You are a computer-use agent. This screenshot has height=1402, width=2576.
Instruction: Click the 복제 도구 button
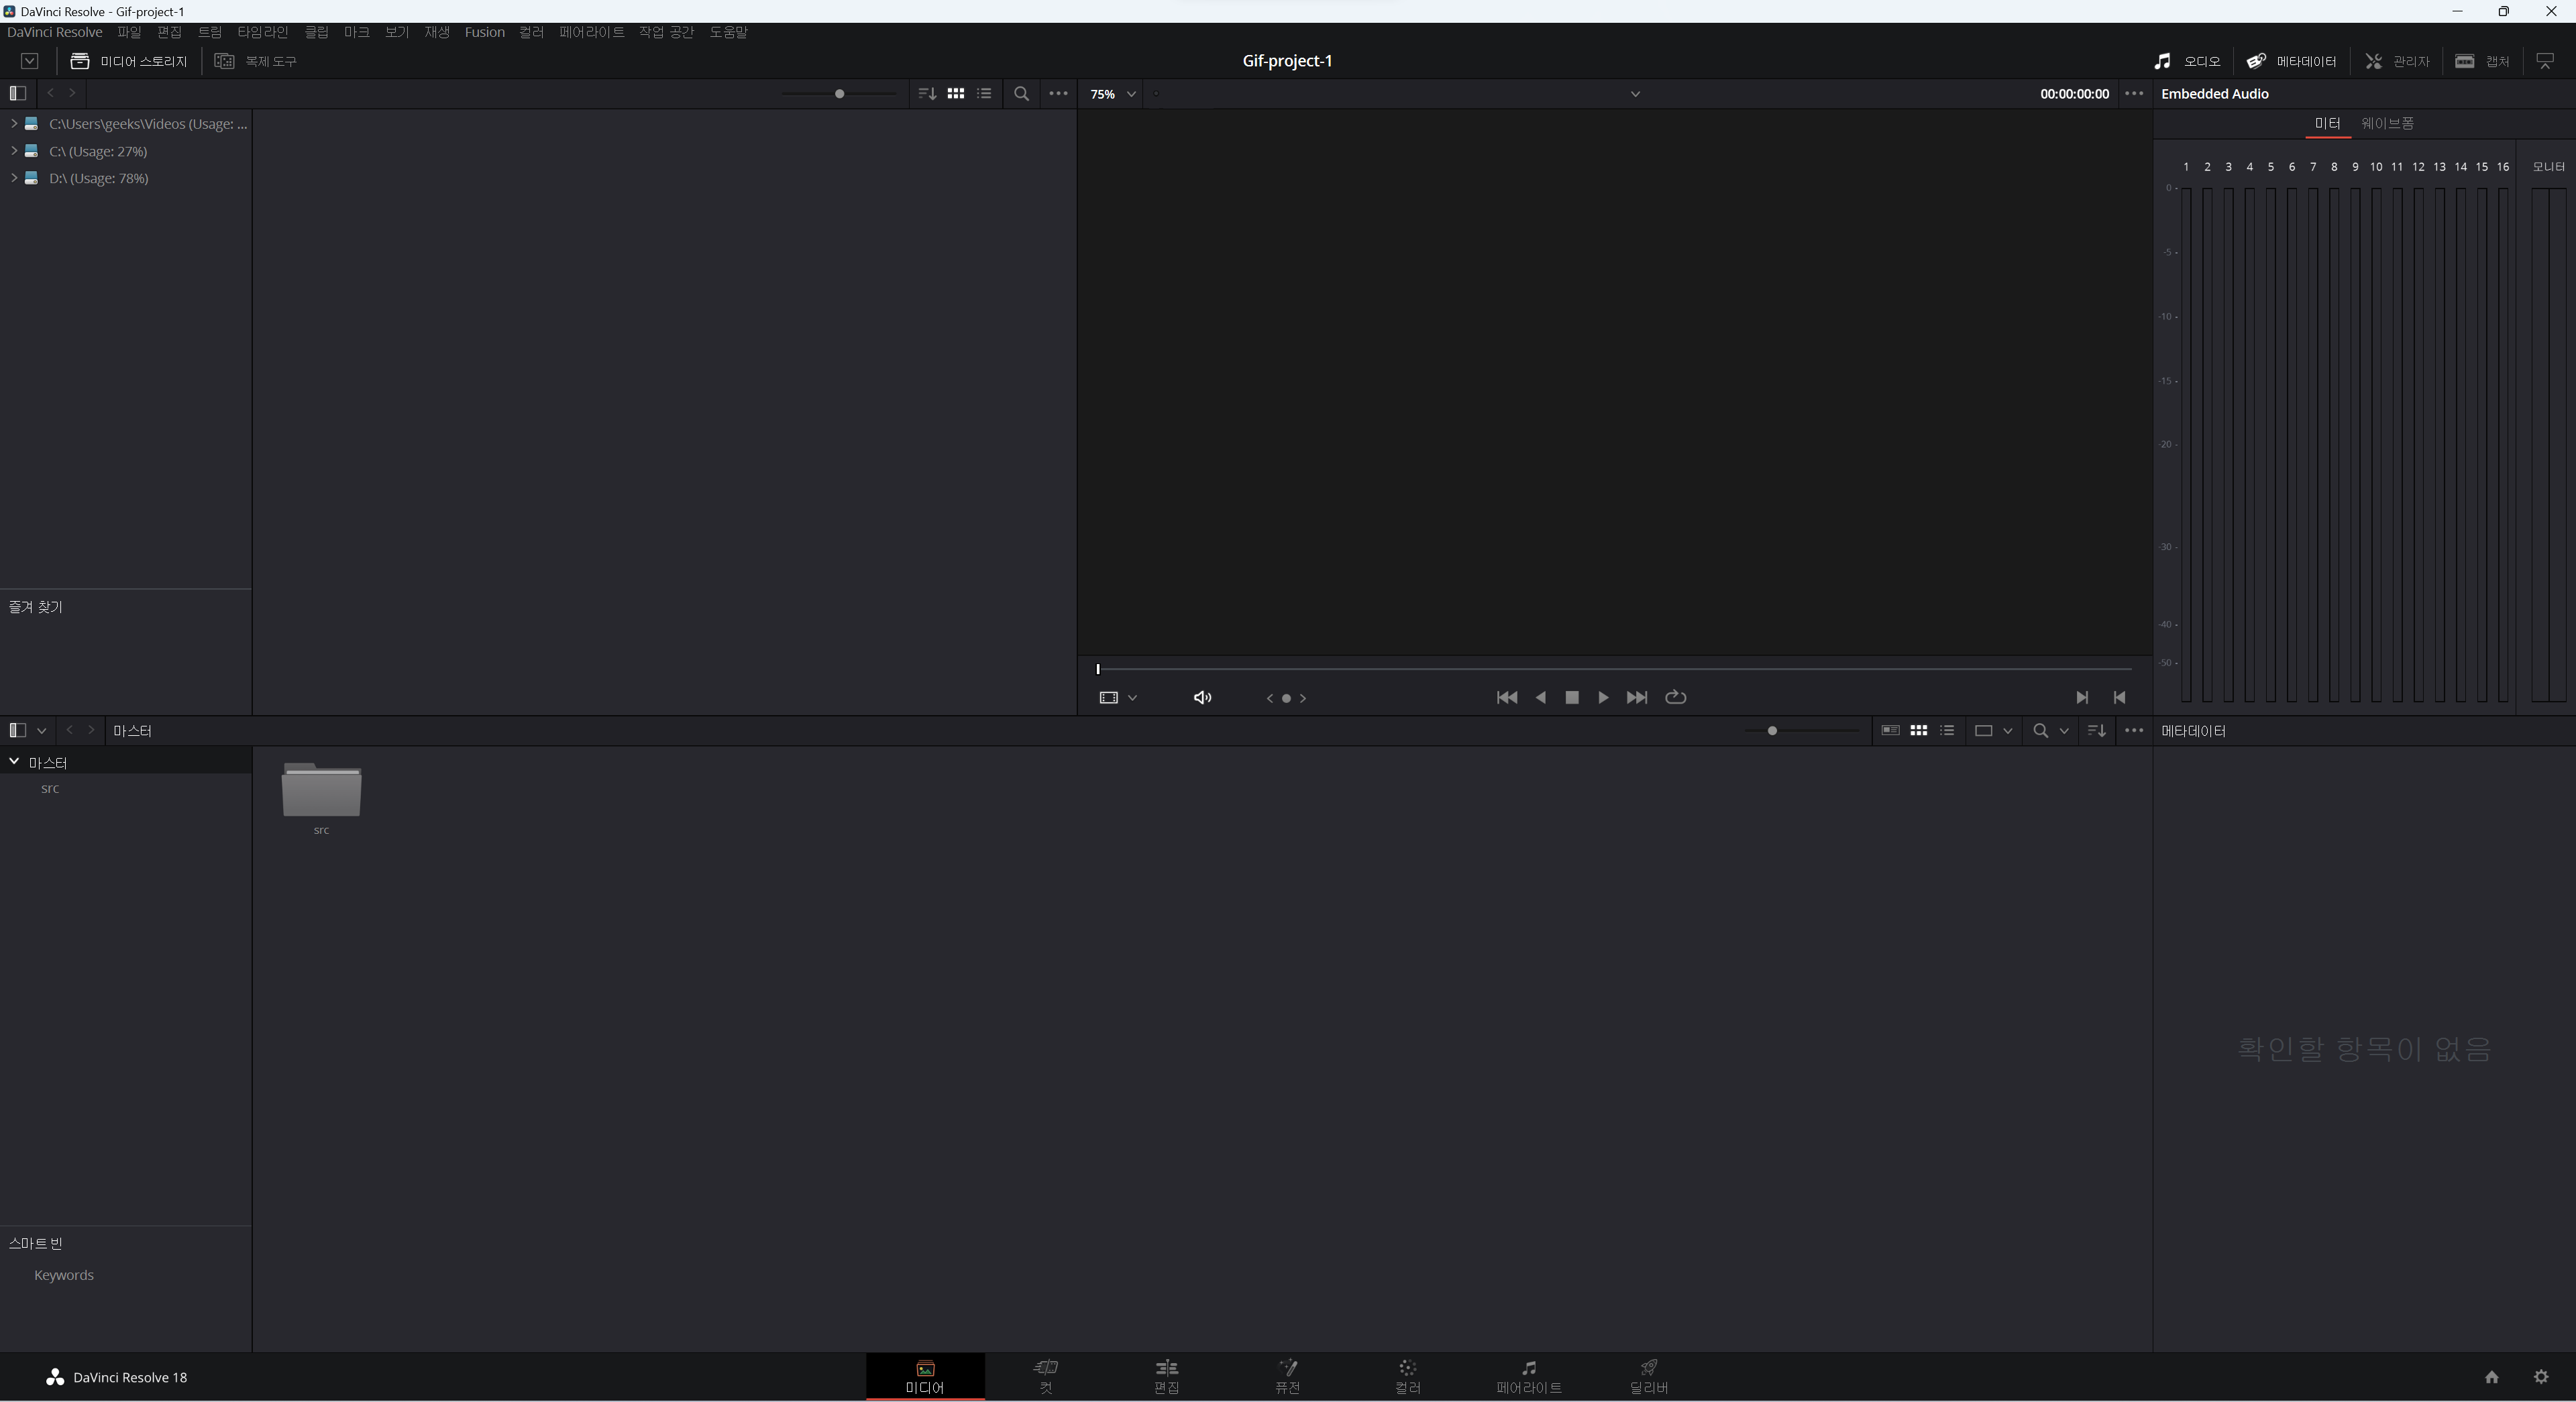pos(256,61)
